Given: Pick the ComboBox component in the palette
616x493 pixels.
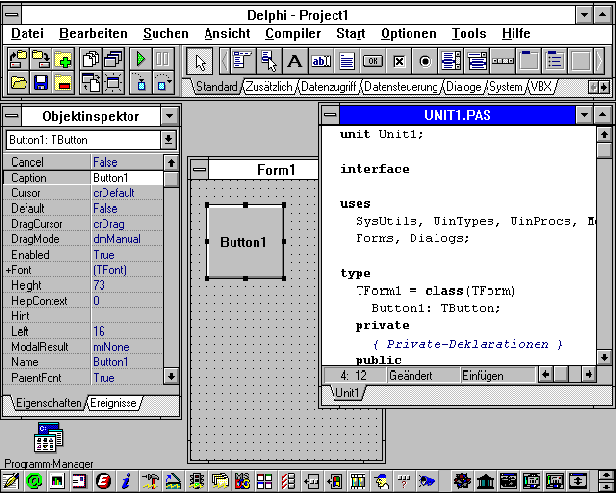Looking at the screenshot, I should click(477, 61).
